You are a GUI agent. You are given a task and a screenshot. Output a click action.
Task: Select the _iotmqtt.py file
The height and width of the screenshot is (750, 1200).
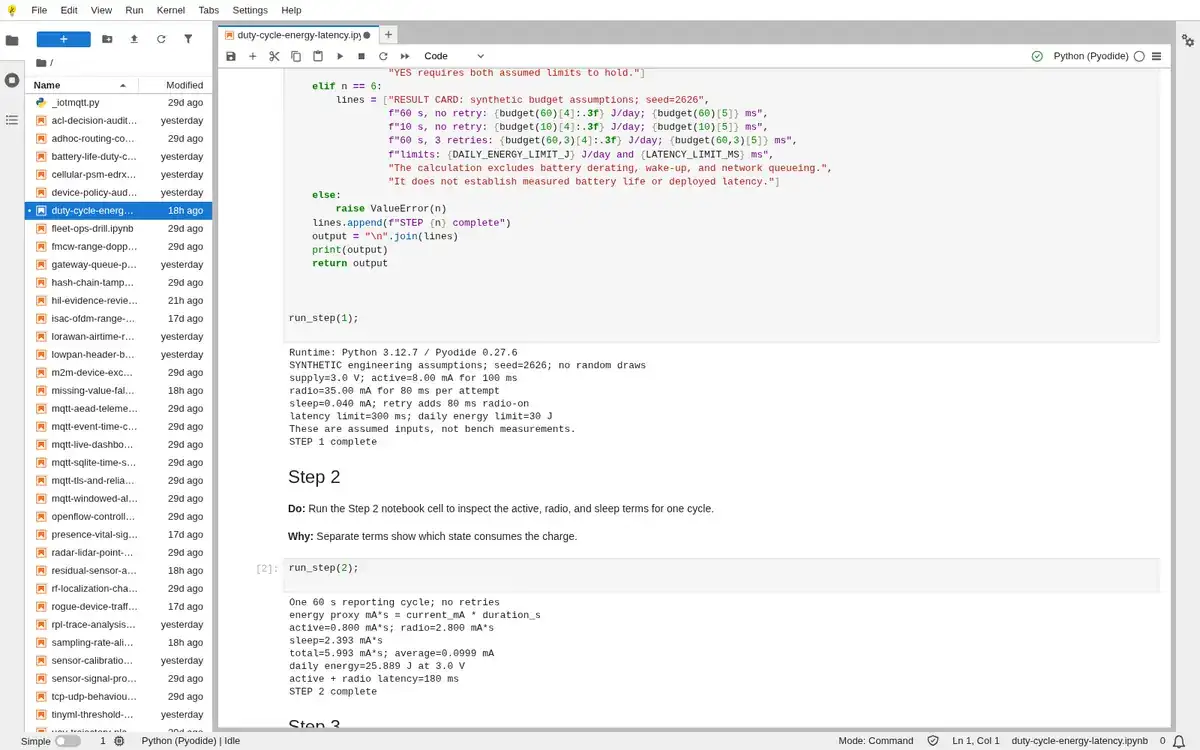click(x=117, y=103)
